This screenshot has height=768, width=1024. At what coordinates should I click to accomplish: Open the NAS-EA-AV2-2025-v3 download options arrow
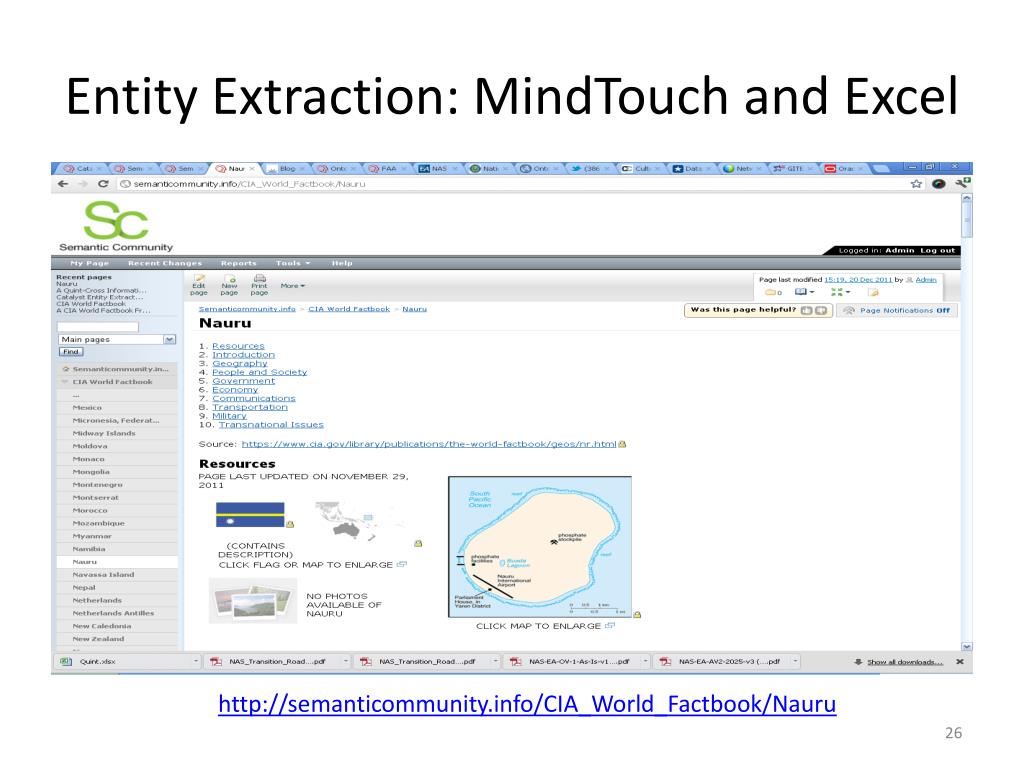point(795,662)
